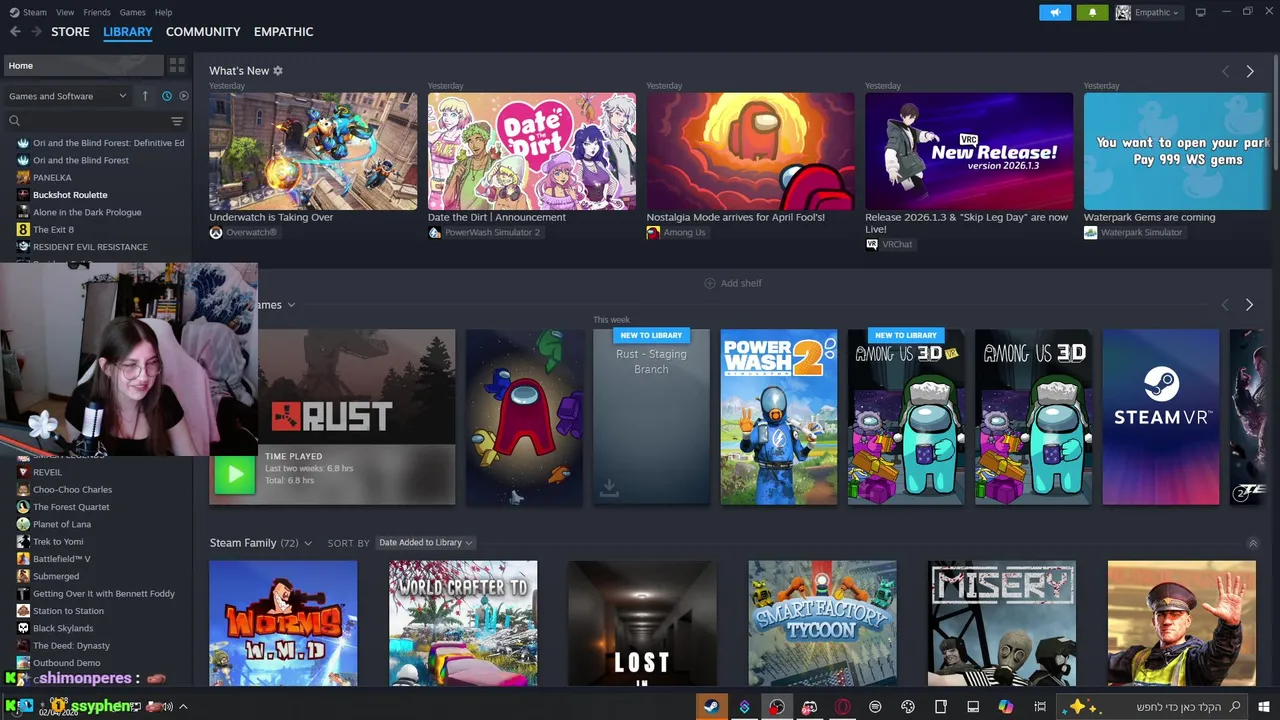Open the View menu
The image size is (1280, 720).
tap(65, 12)
